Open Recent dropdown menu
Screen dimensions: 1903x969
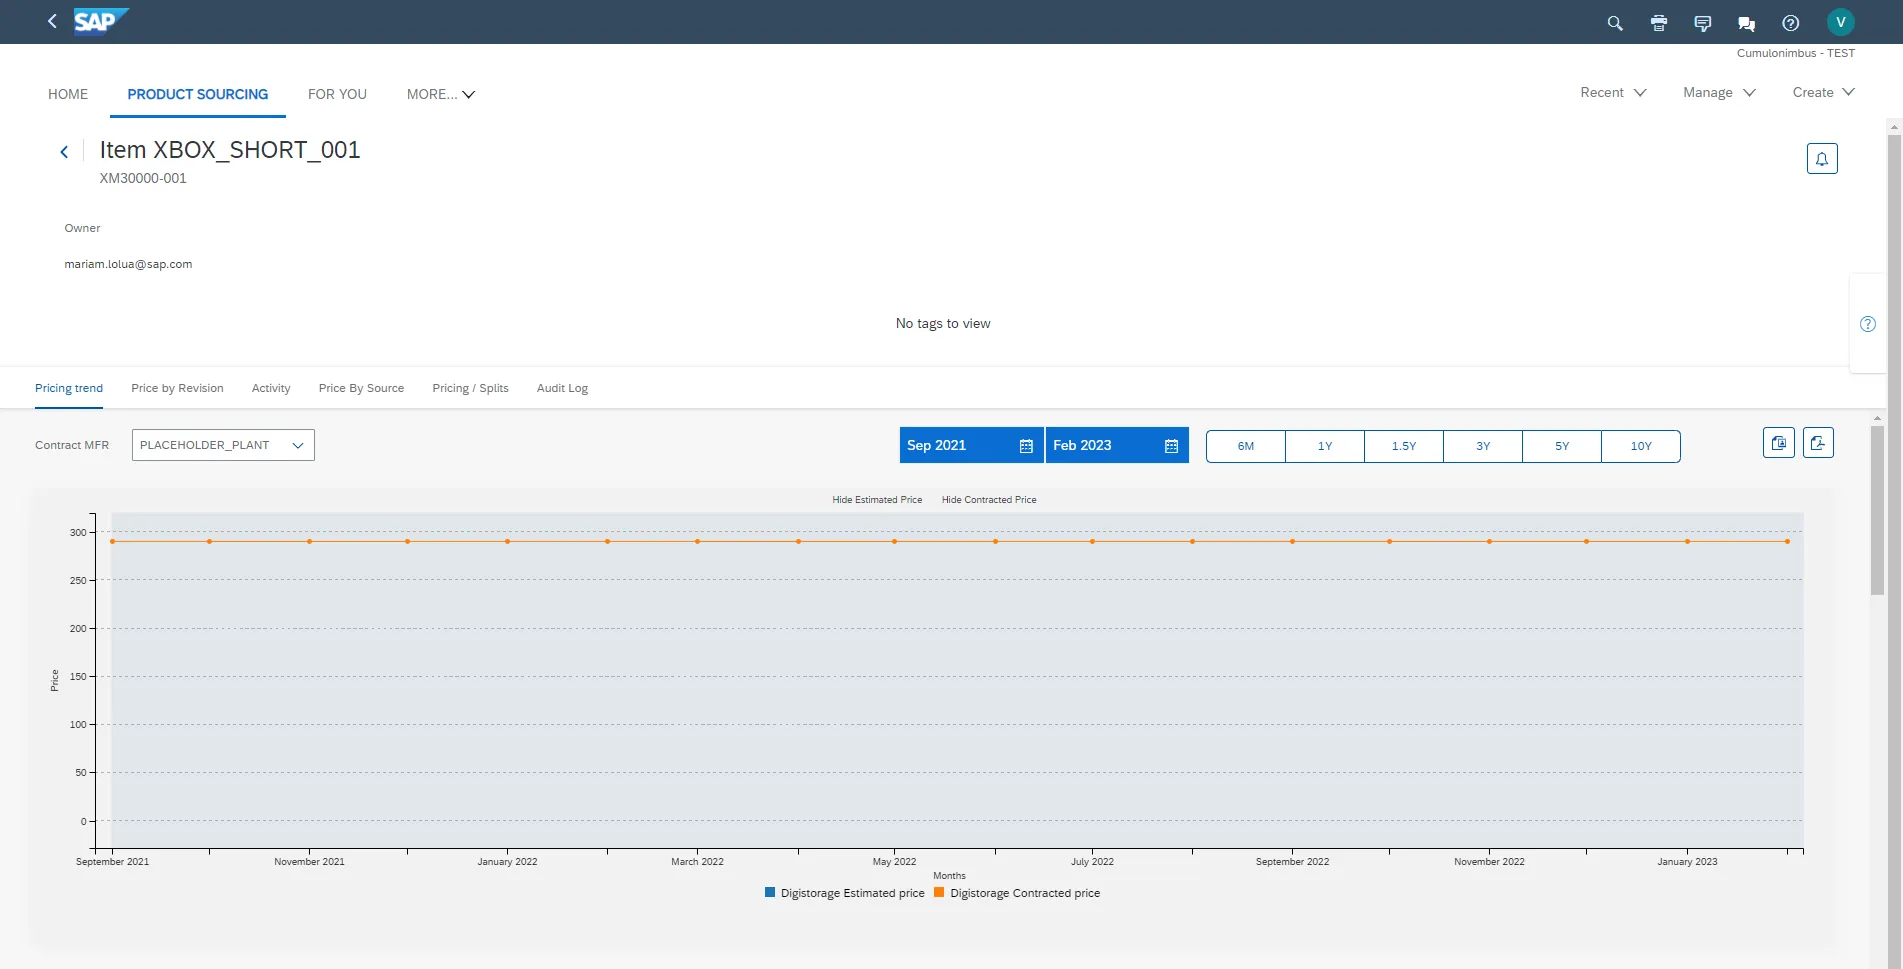(1613, 92)
